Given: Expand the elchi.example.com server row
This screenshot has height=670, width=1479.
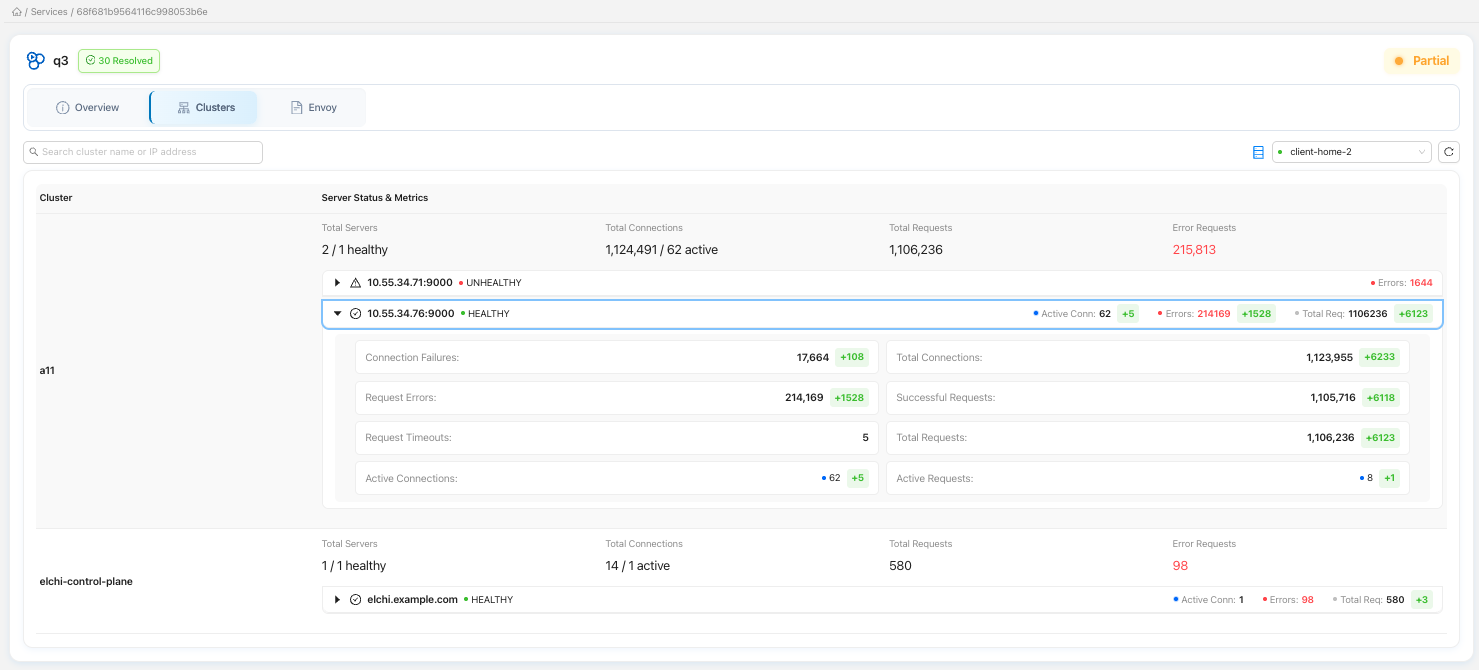Looking at the screenshot, I should pos(337,600).
